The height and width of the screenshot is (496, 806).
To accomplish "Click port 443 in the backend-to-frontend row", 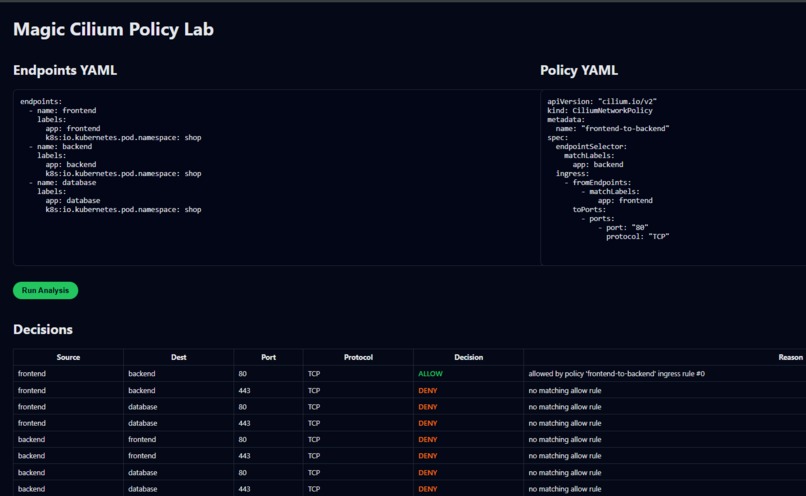I will (x=244, y=456).
